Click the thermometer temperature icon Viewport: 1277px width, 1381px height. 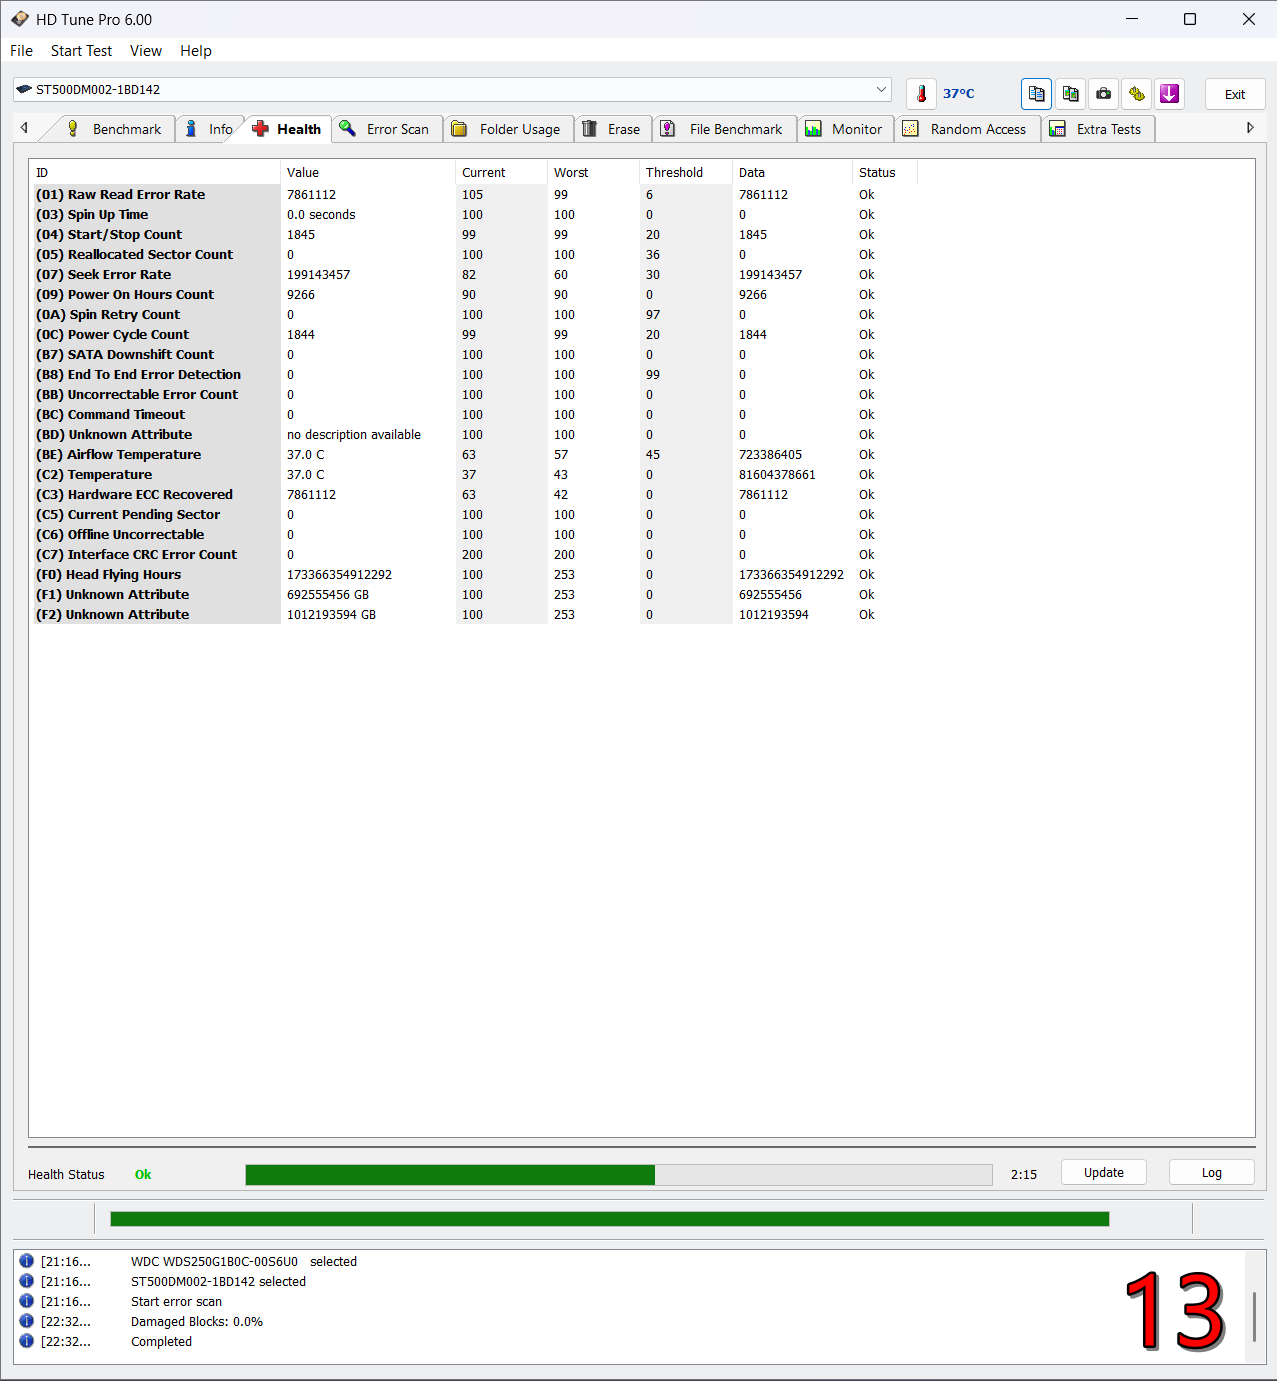[921, 94]
